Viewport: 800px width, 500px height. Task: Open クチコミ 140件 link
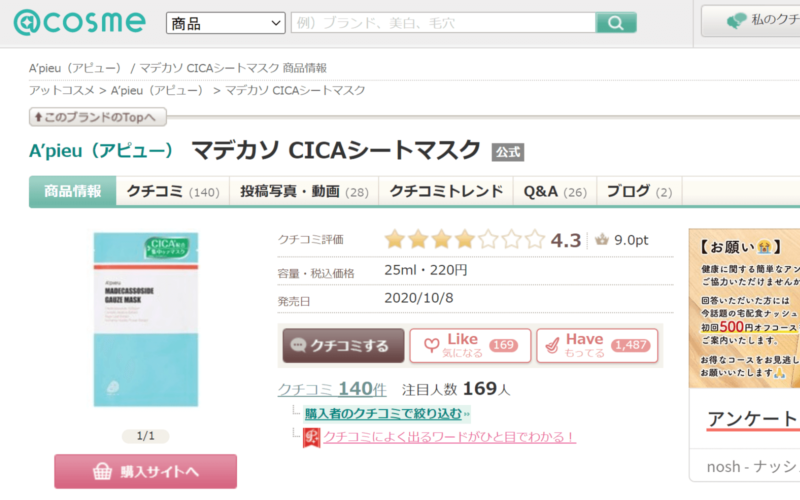[332, 389]
